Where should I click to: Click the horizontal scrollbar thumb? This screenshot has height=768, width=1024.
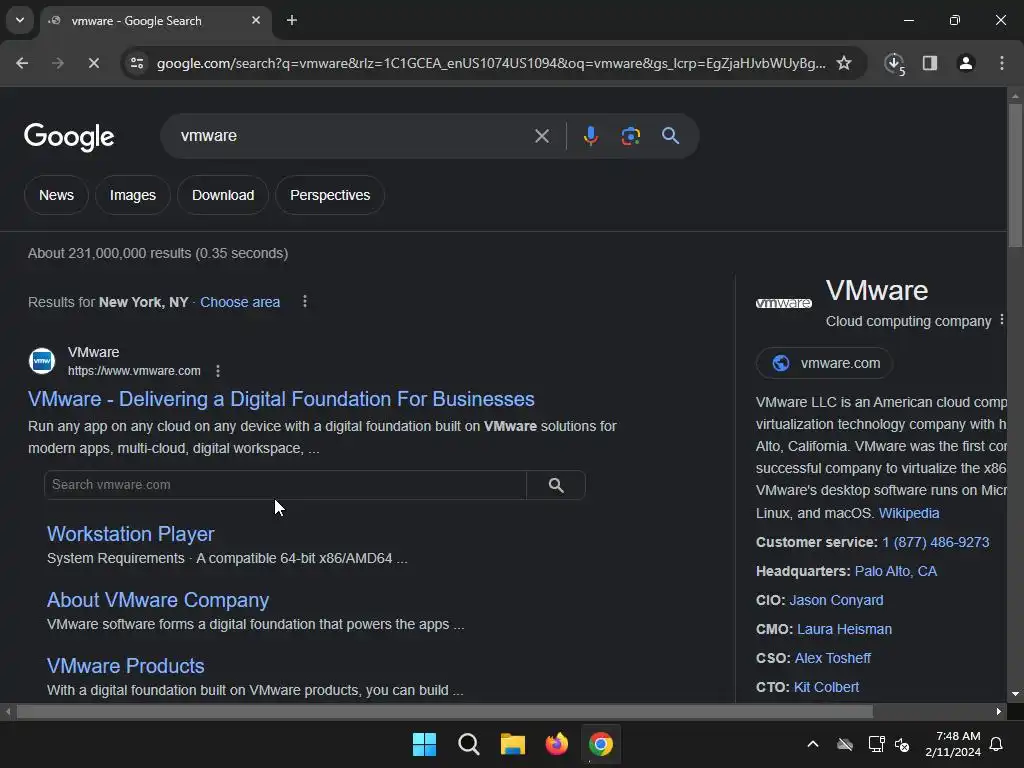point(445,711)
